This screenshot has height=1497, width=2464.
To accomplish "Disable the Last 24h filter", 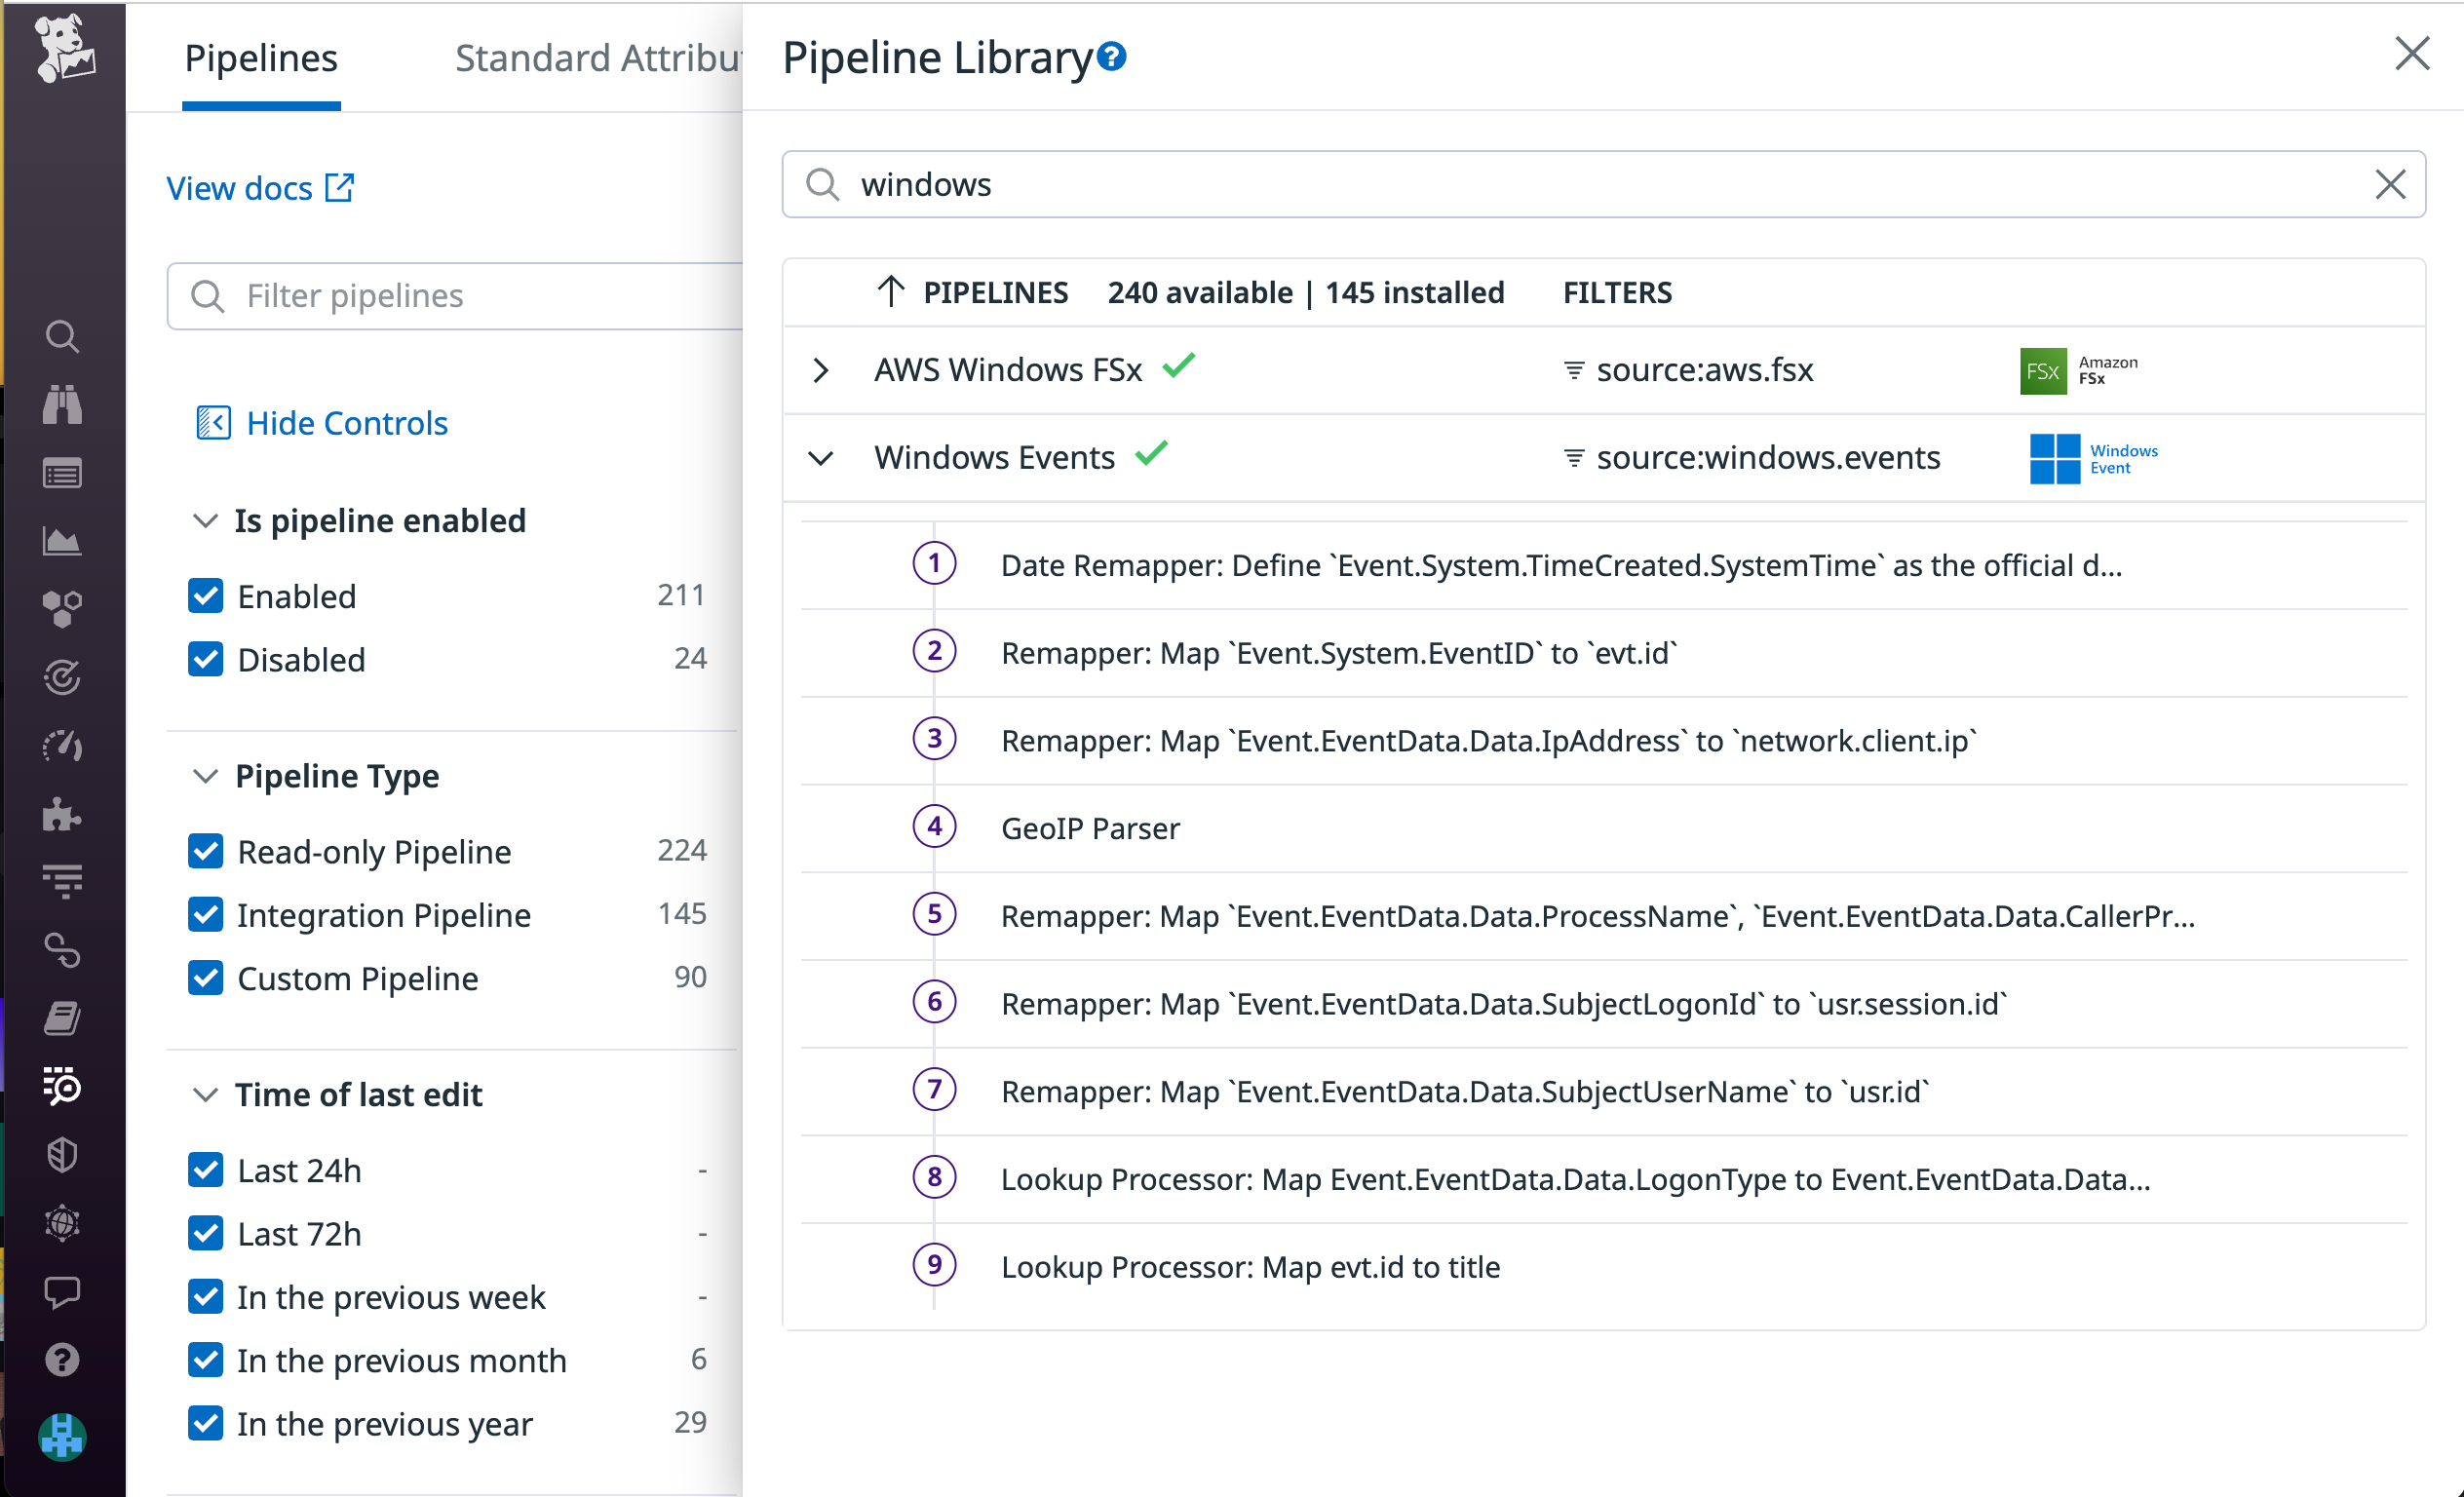I will point(205,1170).
